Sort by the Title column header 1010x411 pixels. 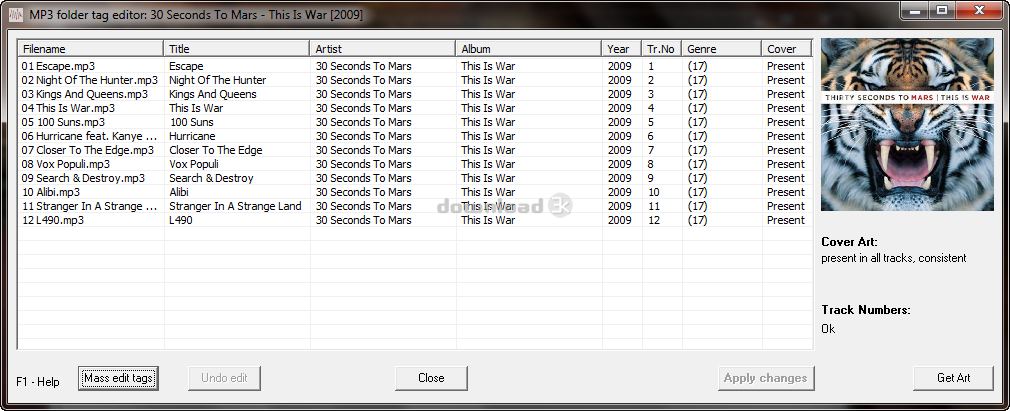coord(237,49)
